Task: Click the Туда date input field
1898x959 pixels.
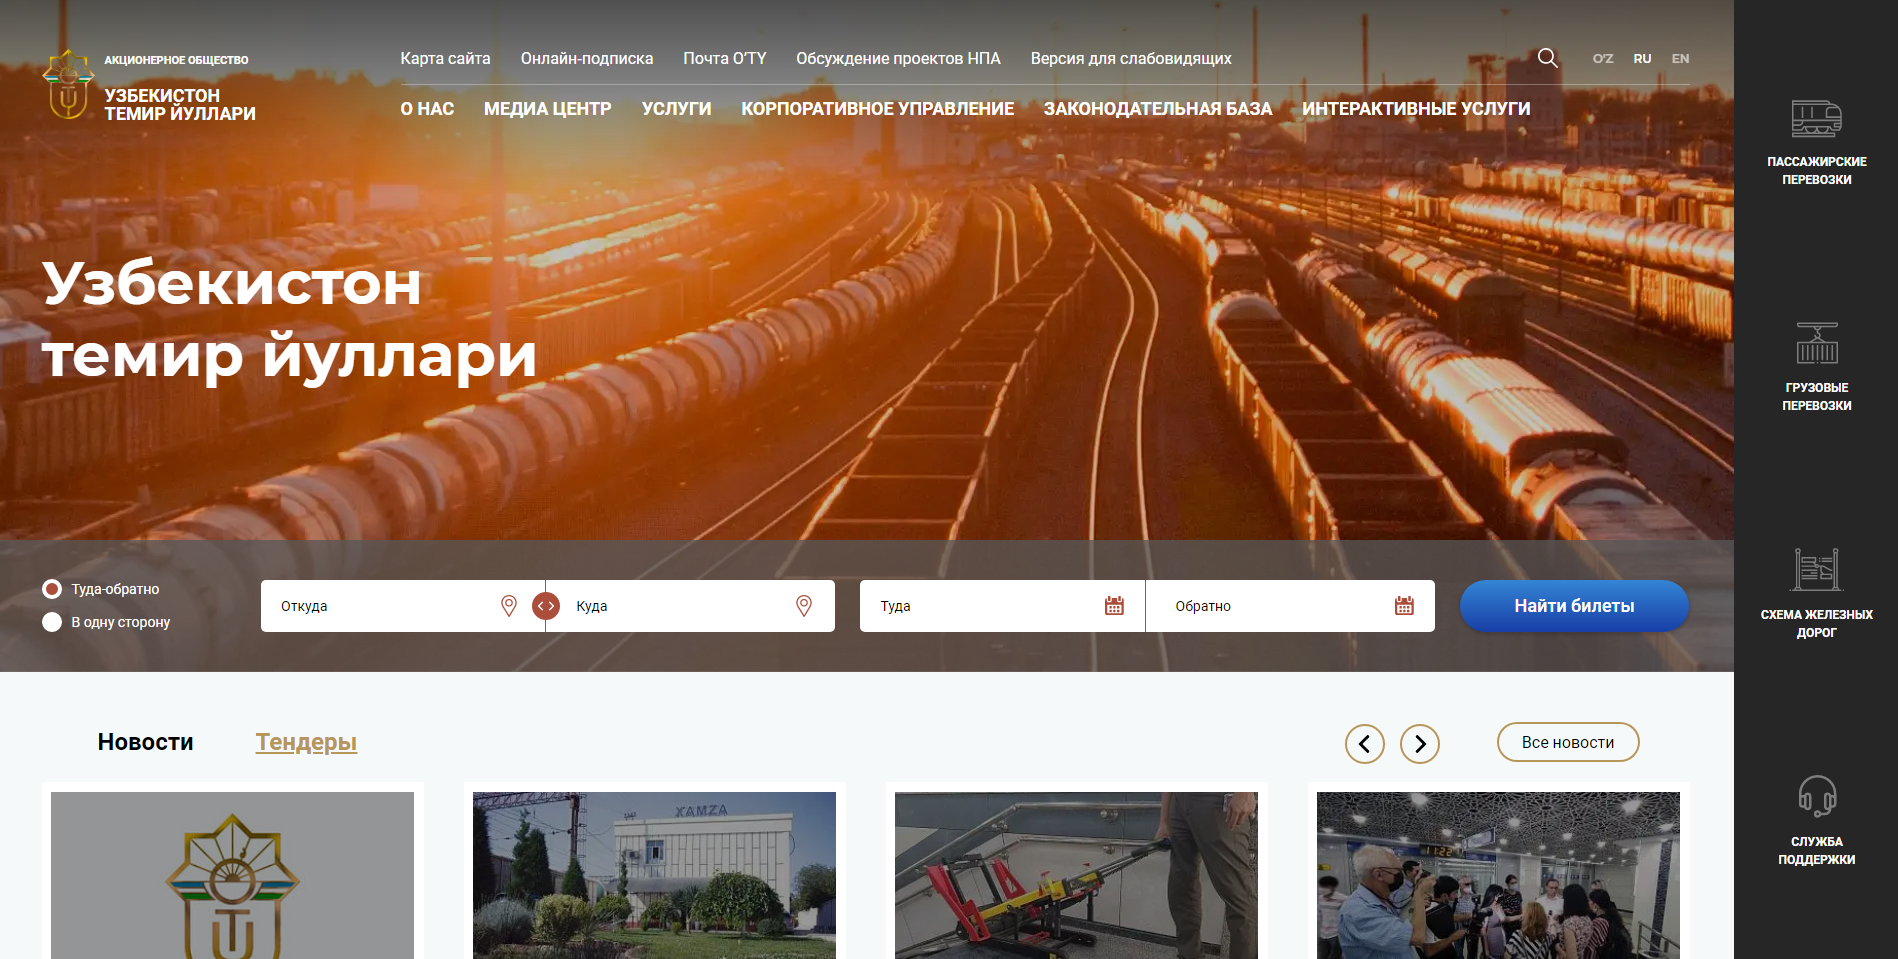Action: pos(1002,606)
